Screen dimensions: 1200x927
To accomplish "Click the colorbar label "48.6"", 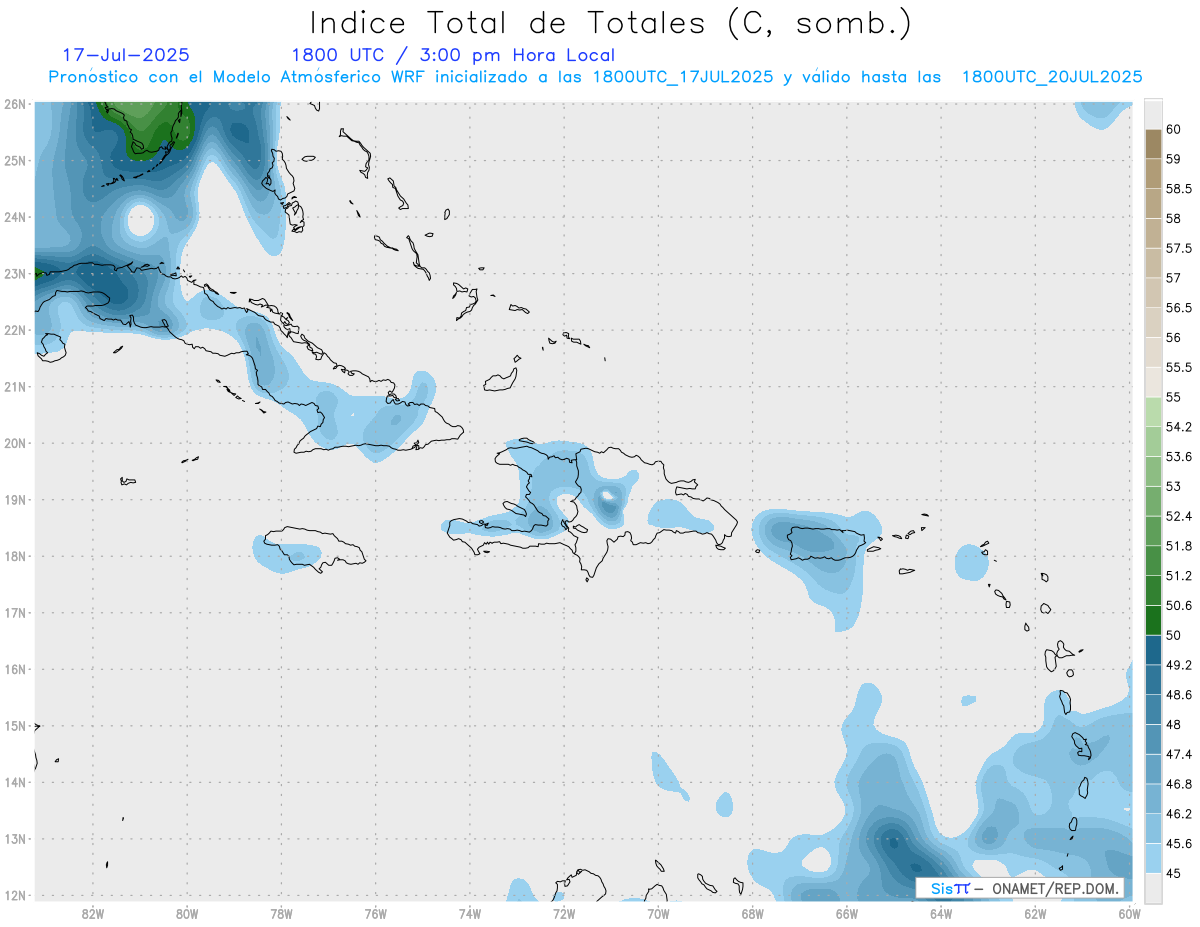I will [x=1179, y=694].
